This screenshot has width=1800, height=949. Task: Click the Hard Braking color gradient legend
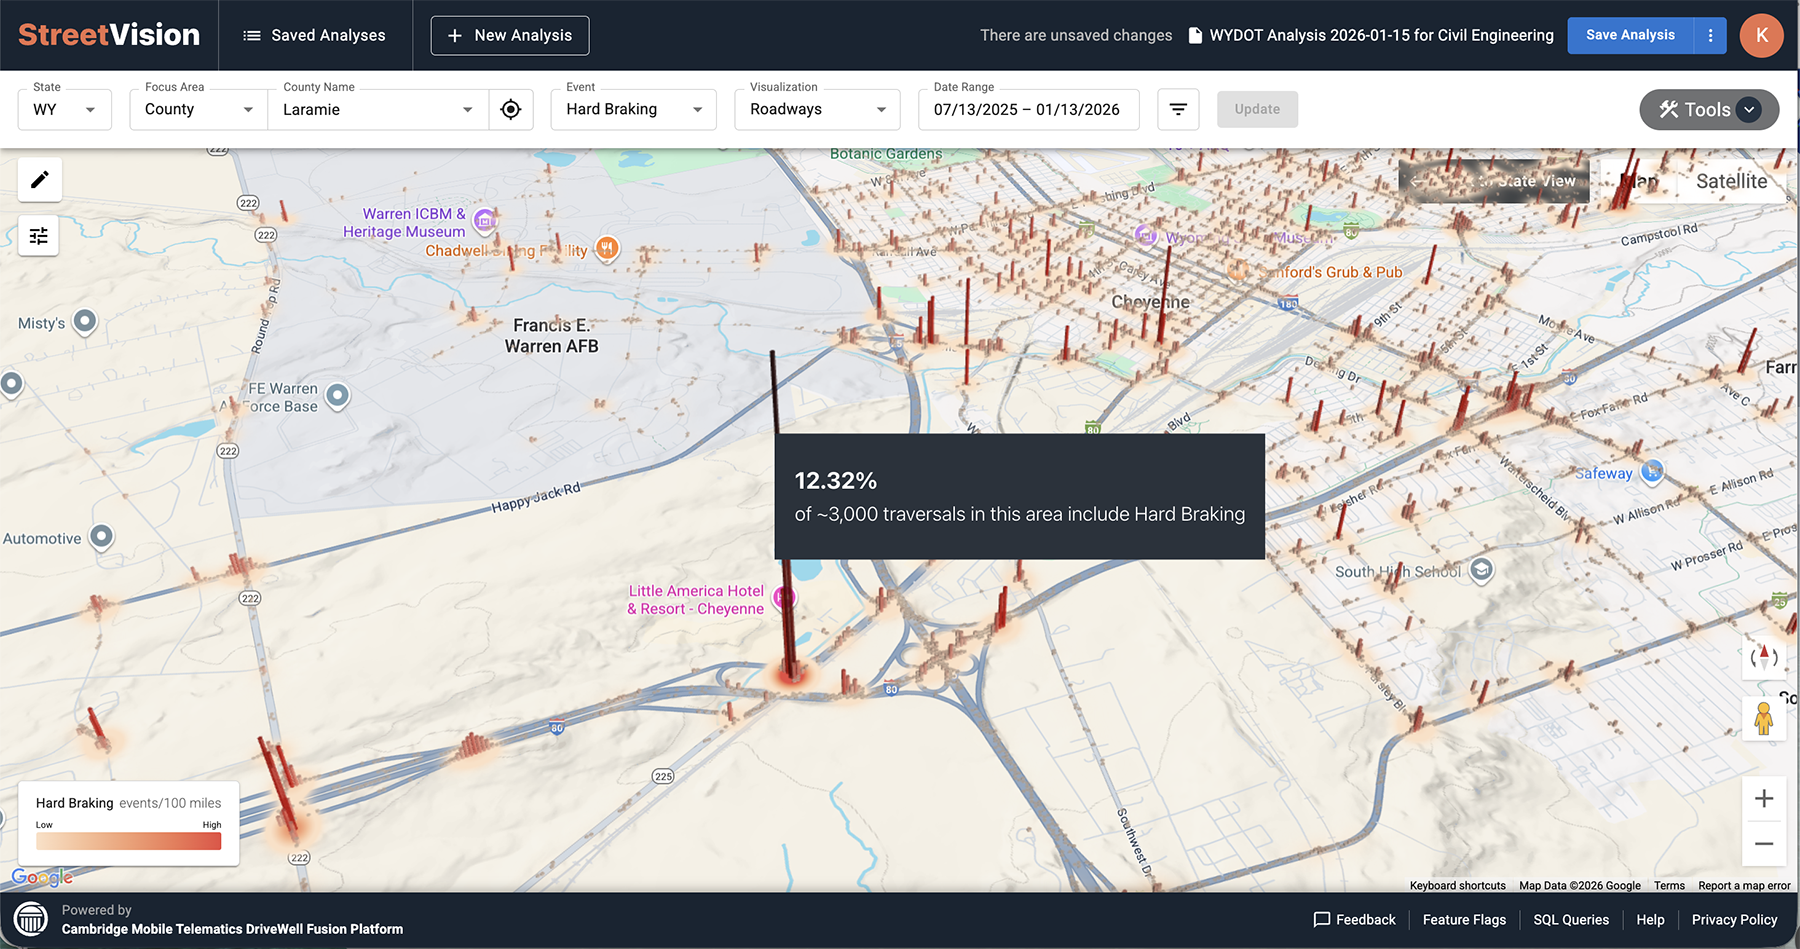coord(128,840)
